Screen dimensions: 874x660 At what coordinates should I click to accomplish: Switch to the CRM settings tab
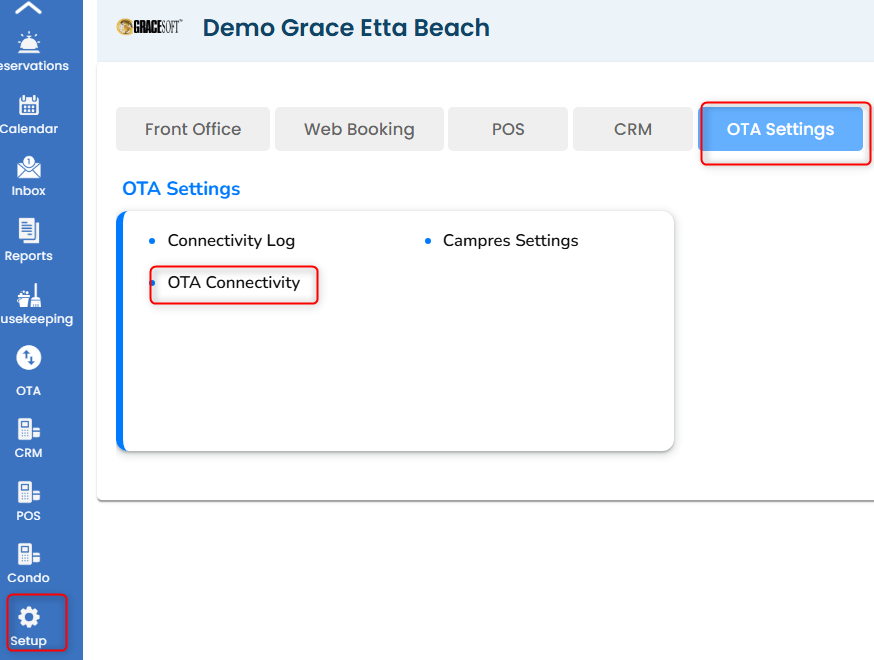click(633, 129)
